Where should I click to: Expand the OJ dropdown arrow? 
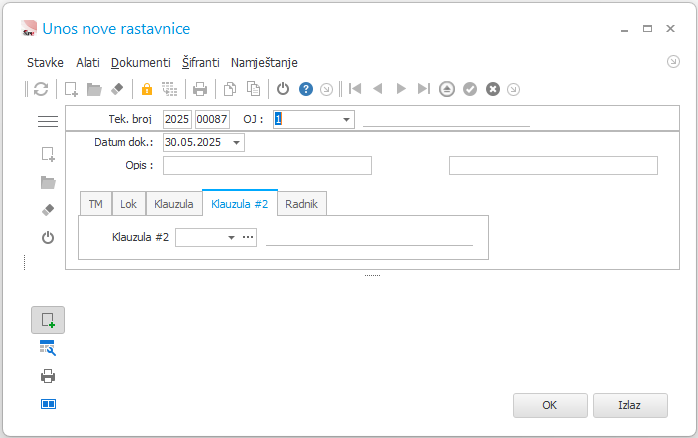coord(346,119)
